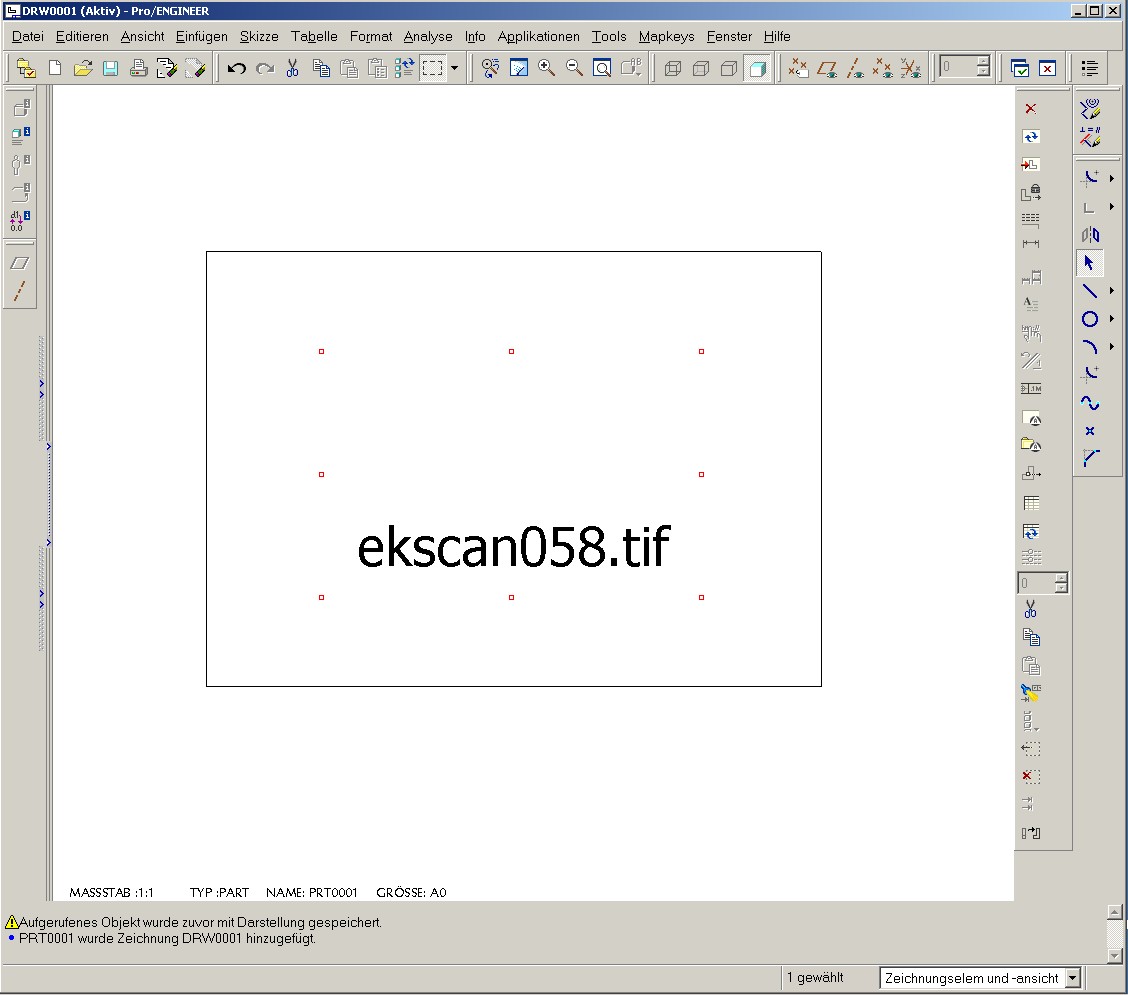Save the drawing with the floppy icon

tap(110, 68)
